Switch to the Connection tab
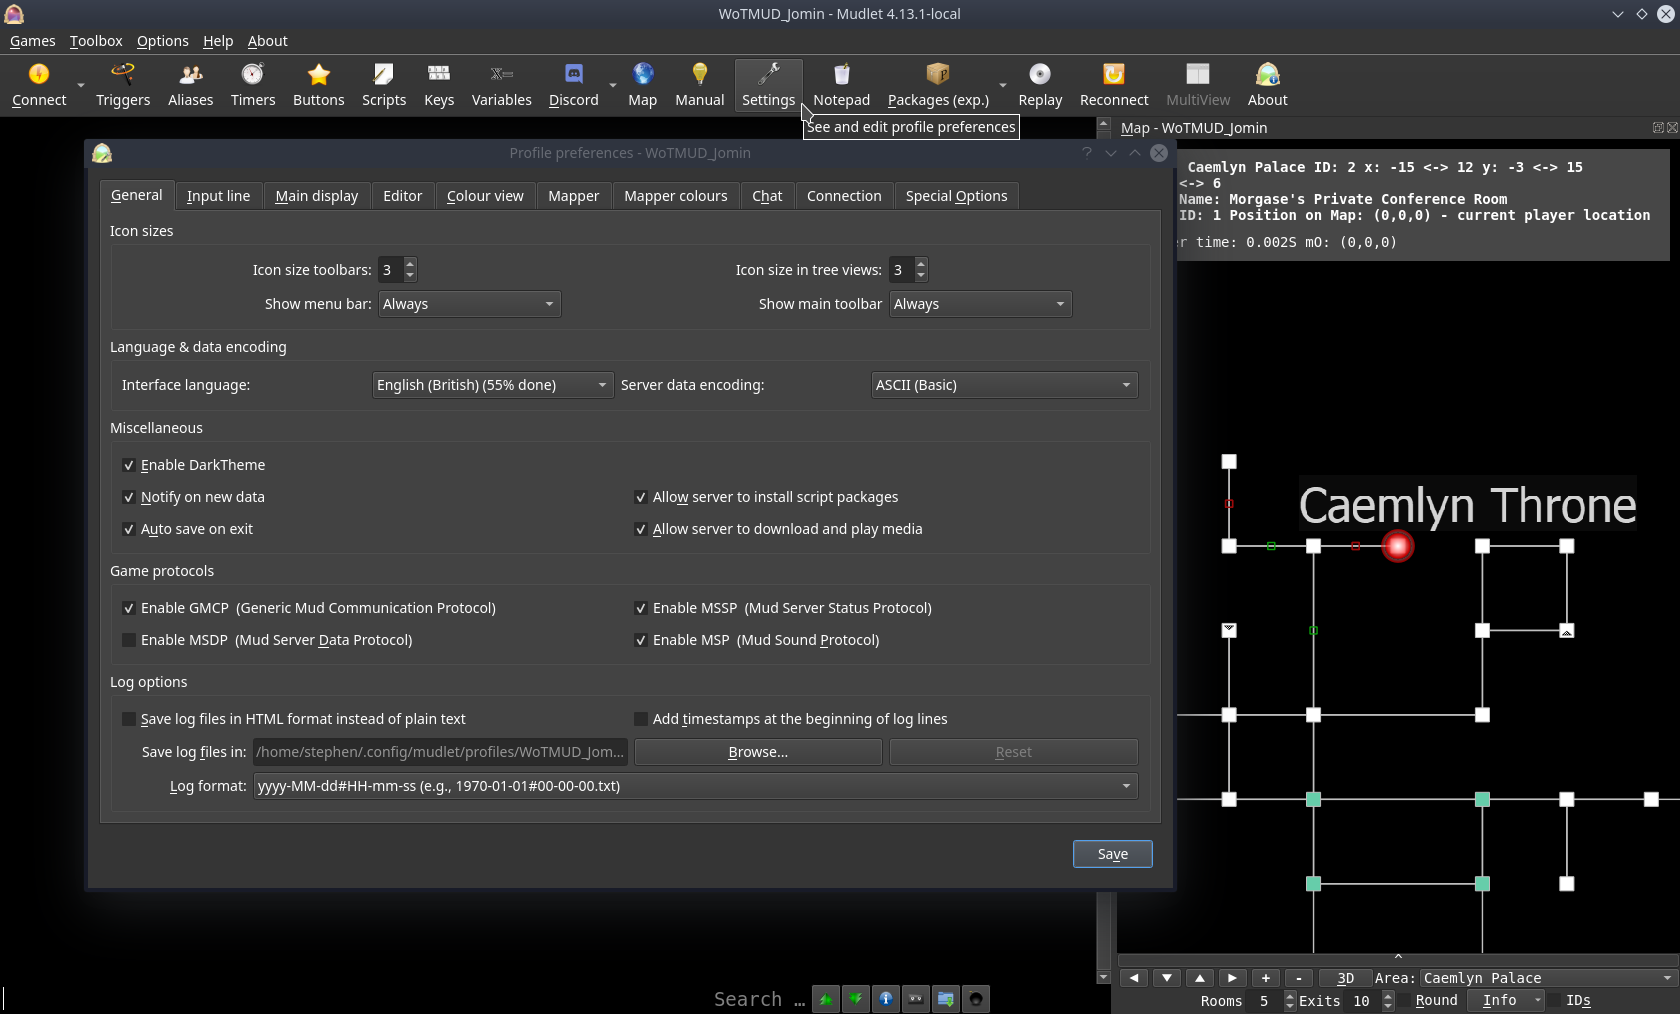Image resolution: width=1680 pixels, height=1014 pixels. tap(844, 196)
